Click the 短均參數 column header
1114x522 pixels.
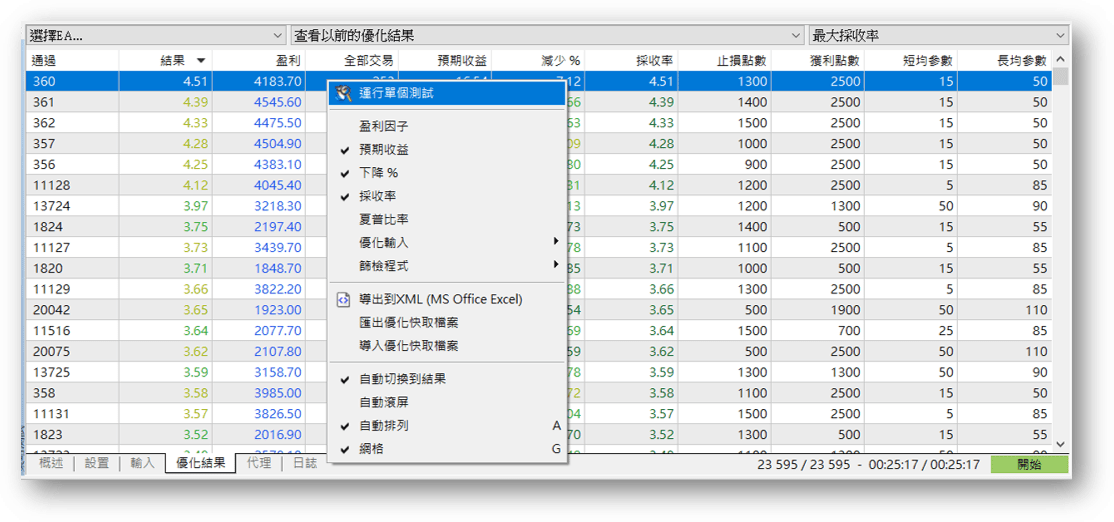click(912, 60)
